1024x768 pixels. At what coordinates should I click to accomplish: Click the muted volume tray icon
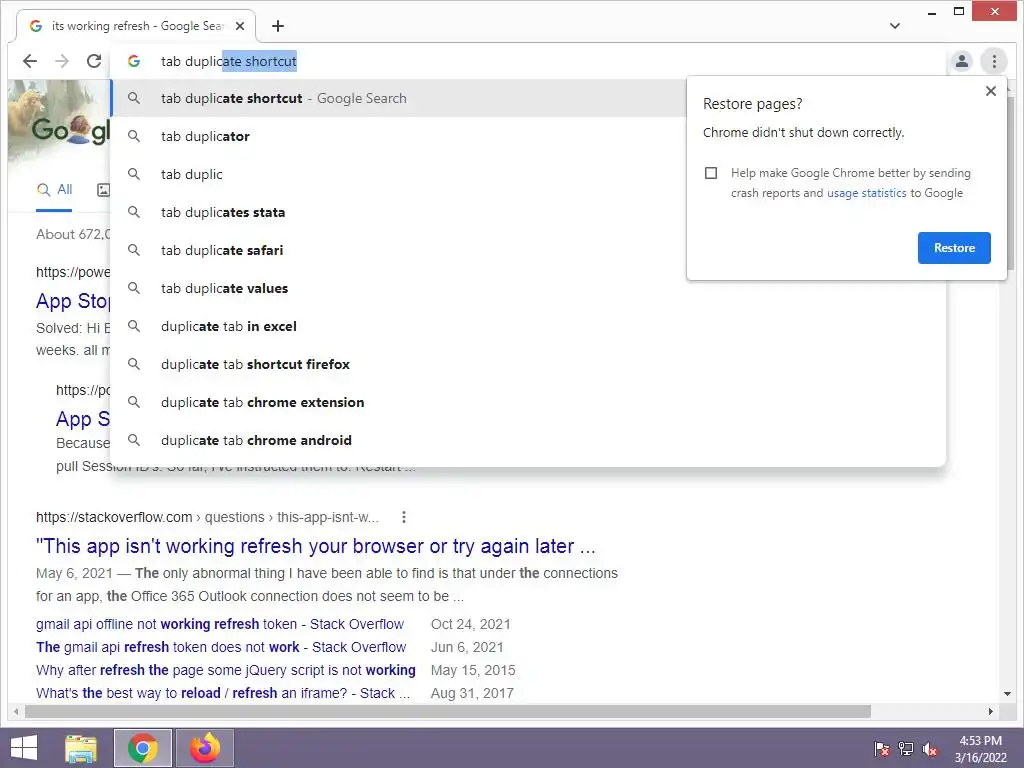pos(930,749)
